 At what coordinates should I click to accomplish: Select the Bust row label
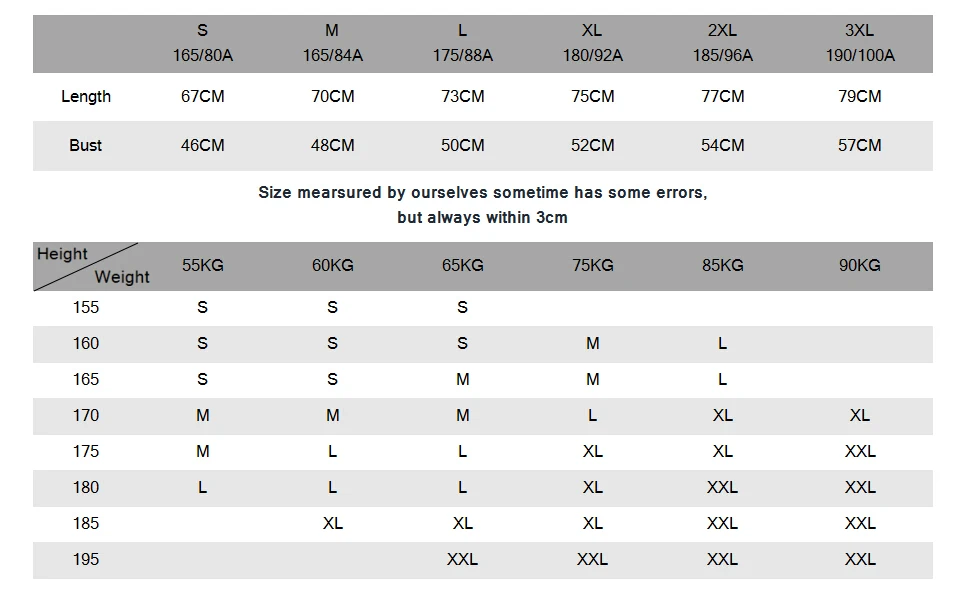pyautogui.click(x=86, y=146)
